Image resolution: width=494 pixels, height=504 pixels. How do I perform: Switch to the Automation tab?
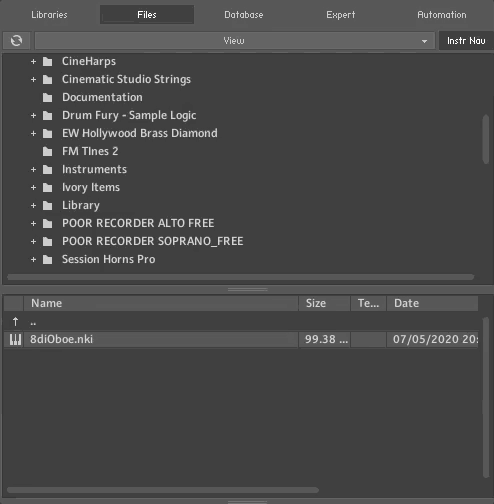point(442,15)
